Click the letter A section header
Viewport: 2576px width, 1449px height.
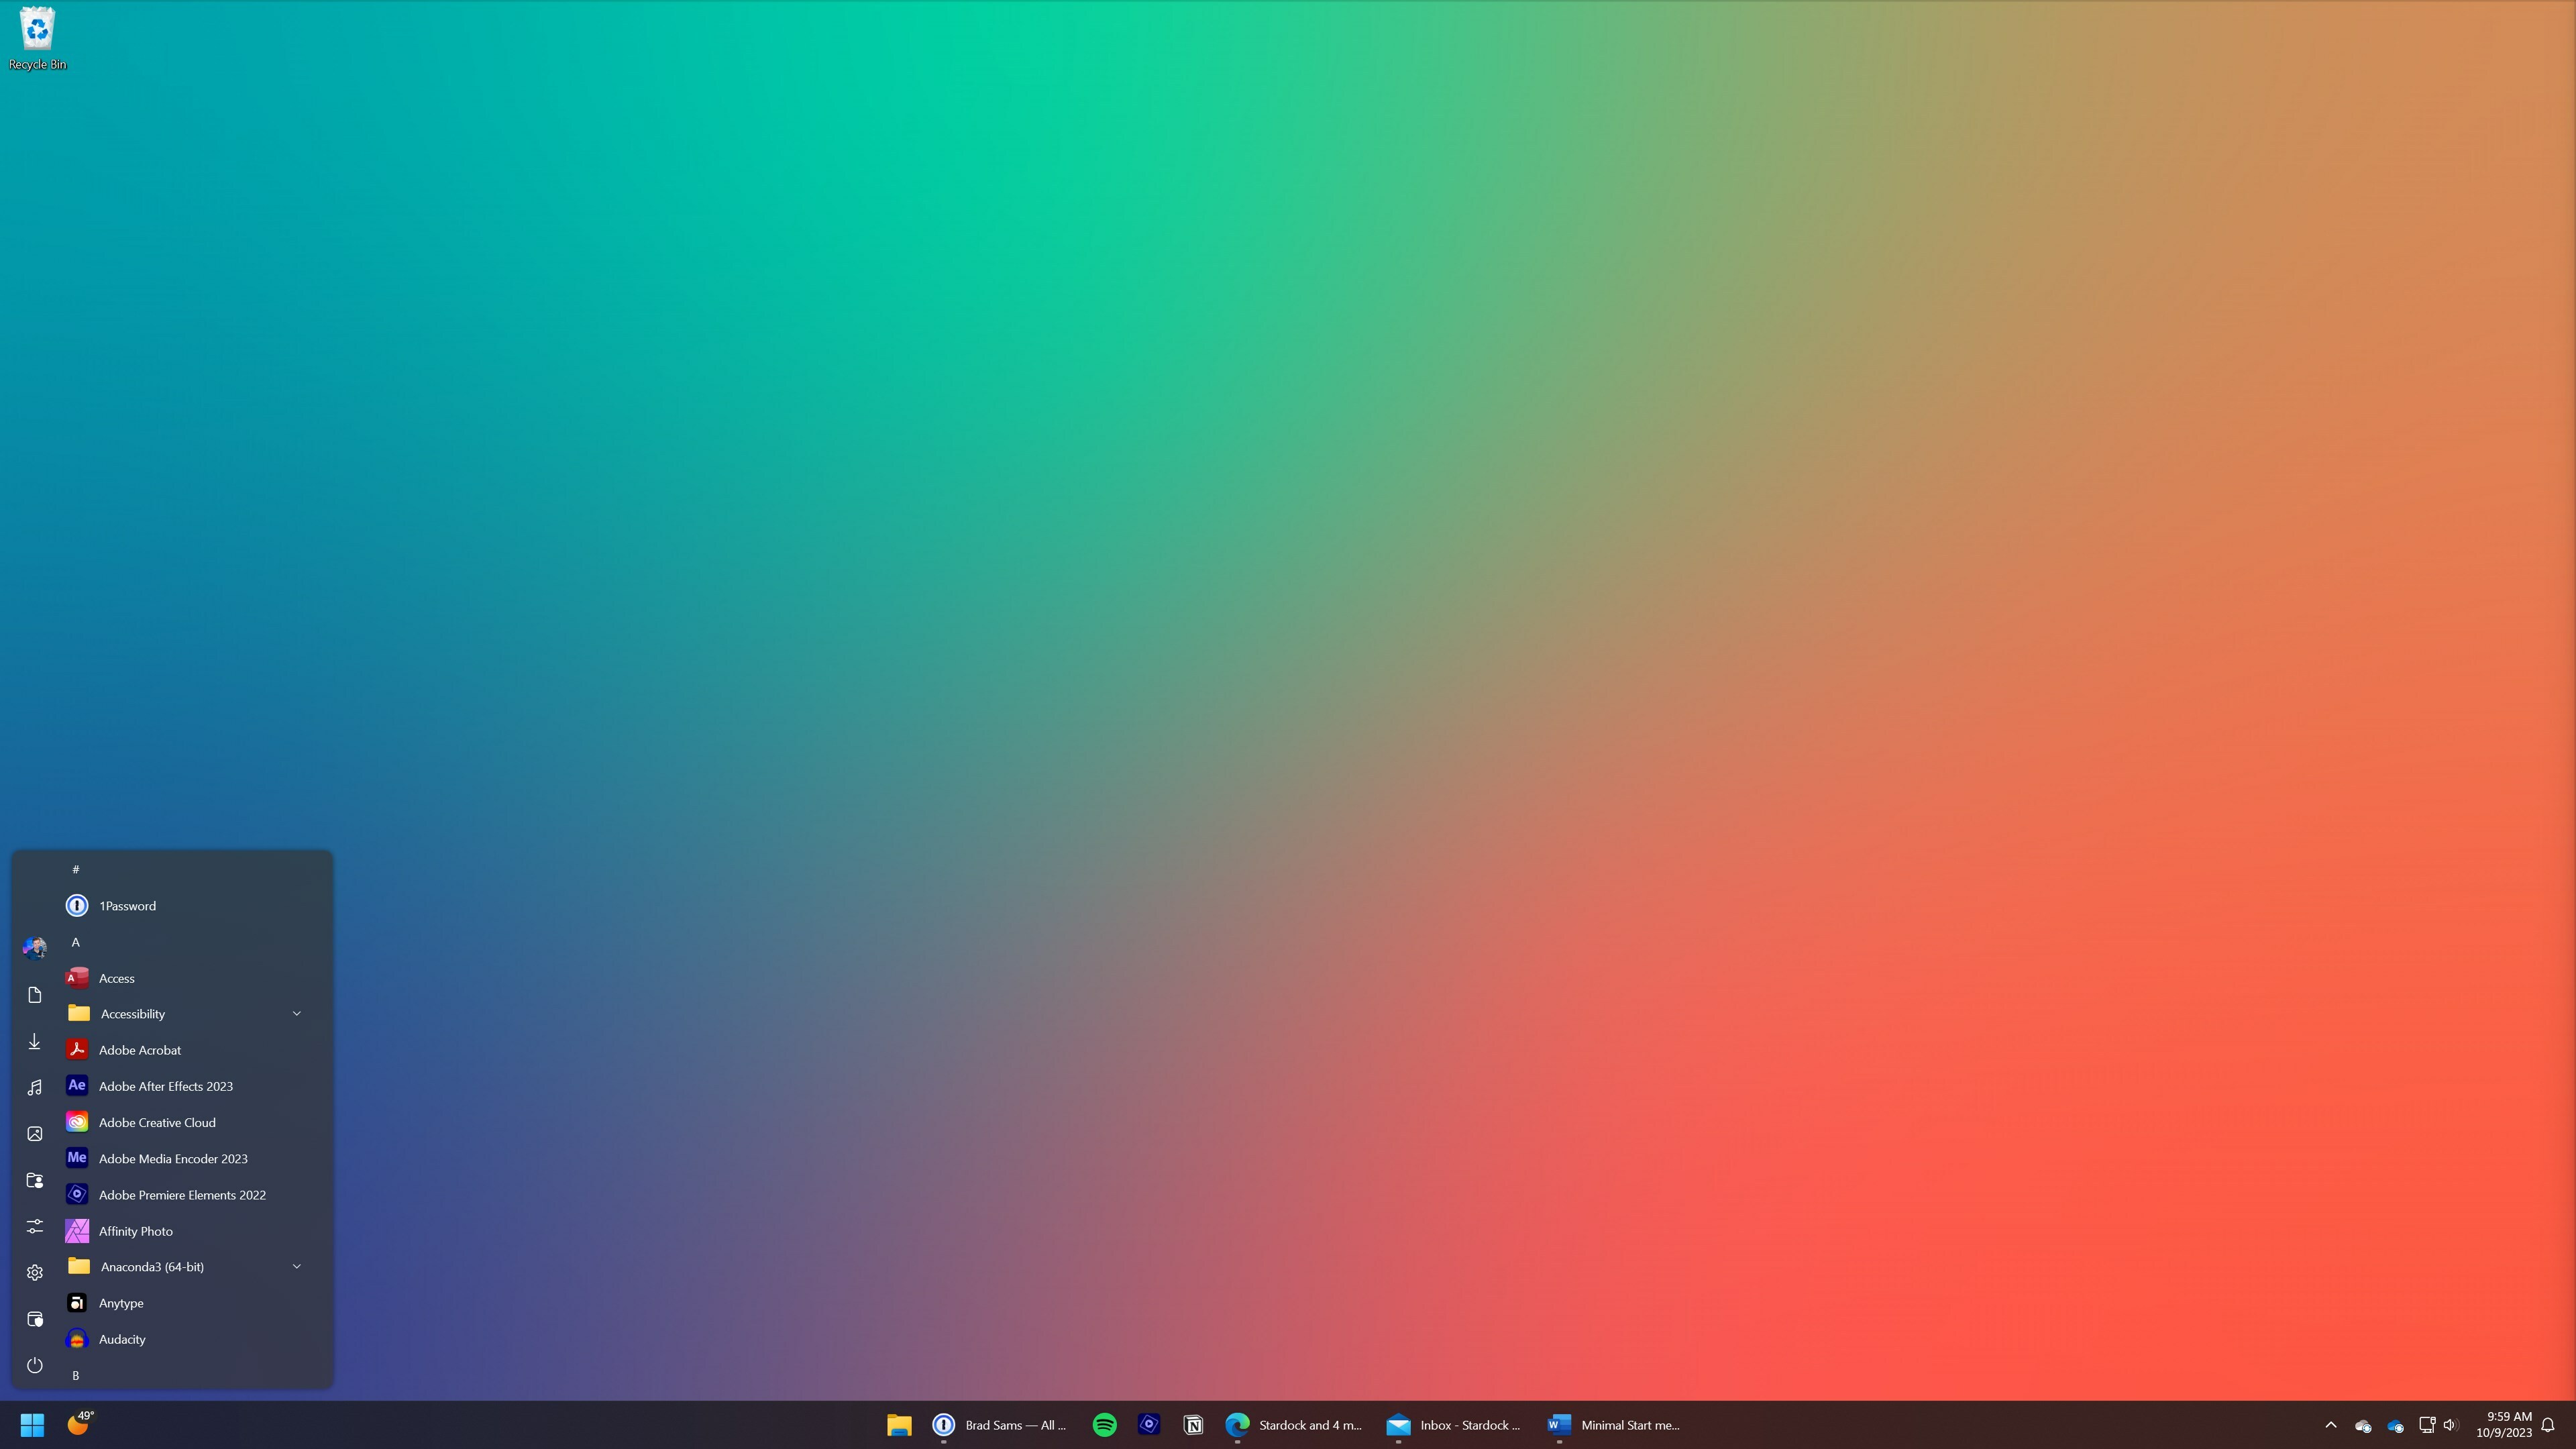76,942
